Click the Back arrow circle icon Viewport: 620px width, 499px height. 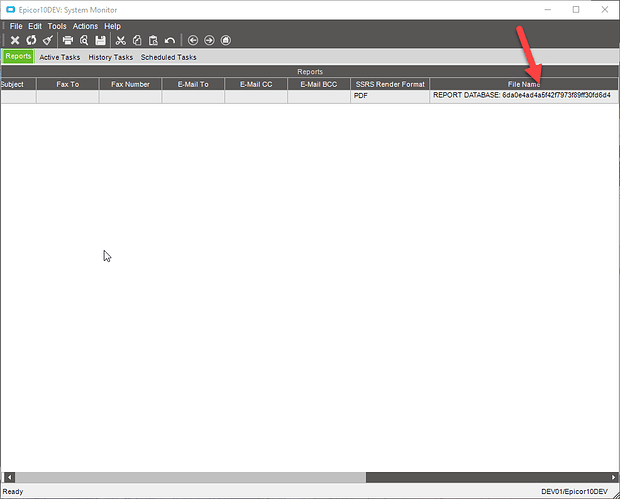pyautogui.click(x=193, y=40)
